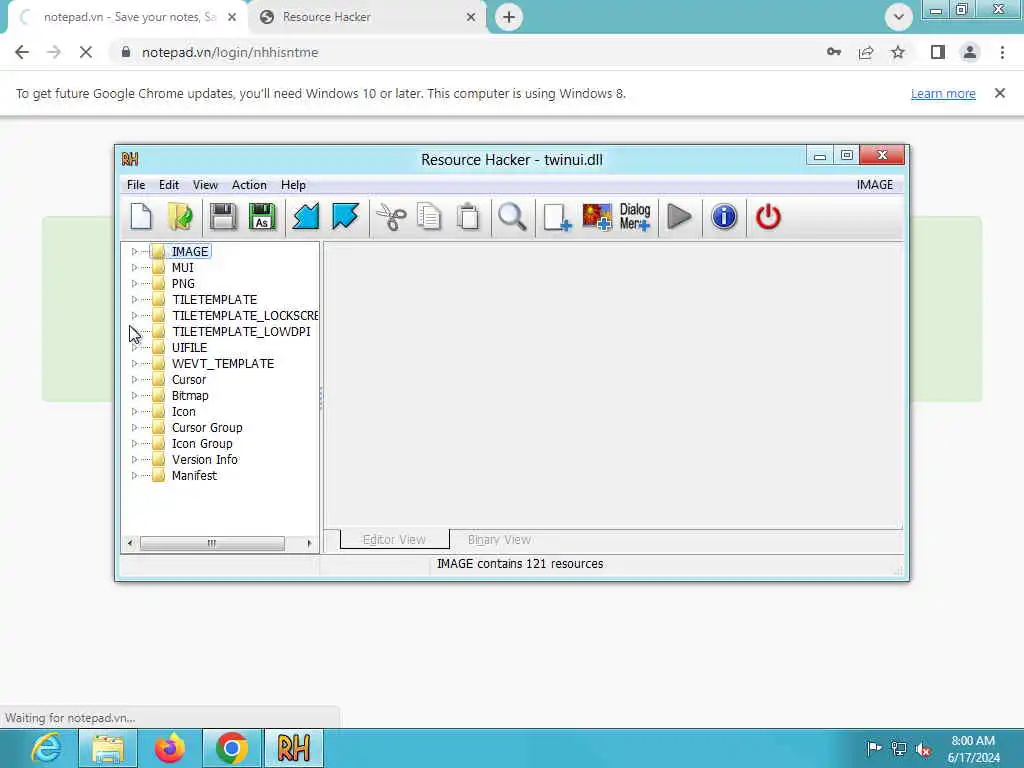1024x768 pixels.
Task: Open the View menu
Action: 205,185
